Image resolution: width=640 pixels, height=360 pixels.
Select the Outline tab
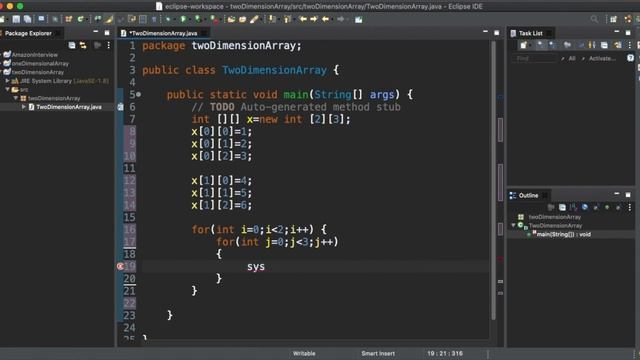(528, 196)
